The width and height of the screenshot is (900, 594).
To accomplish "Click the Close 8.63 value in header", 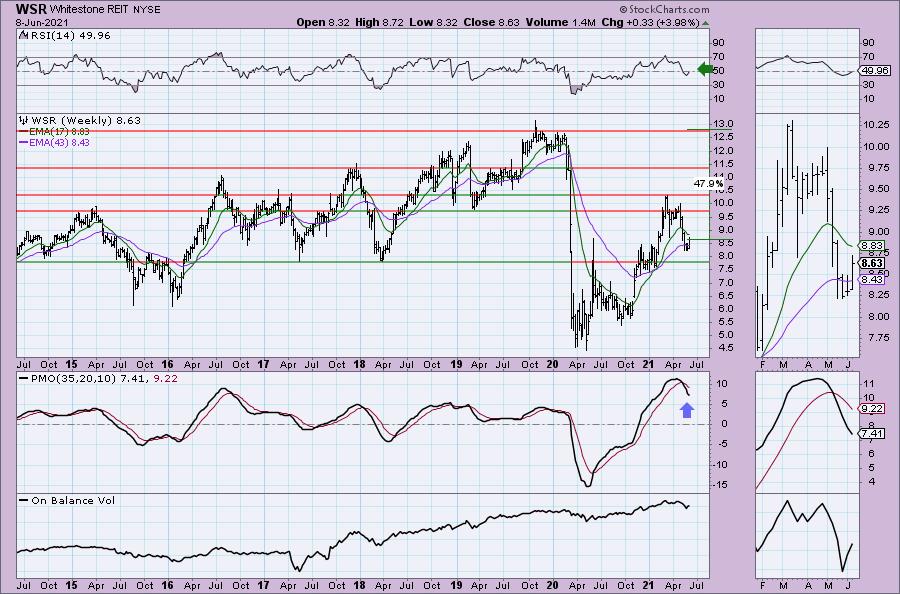I will [x=491, y=22].
